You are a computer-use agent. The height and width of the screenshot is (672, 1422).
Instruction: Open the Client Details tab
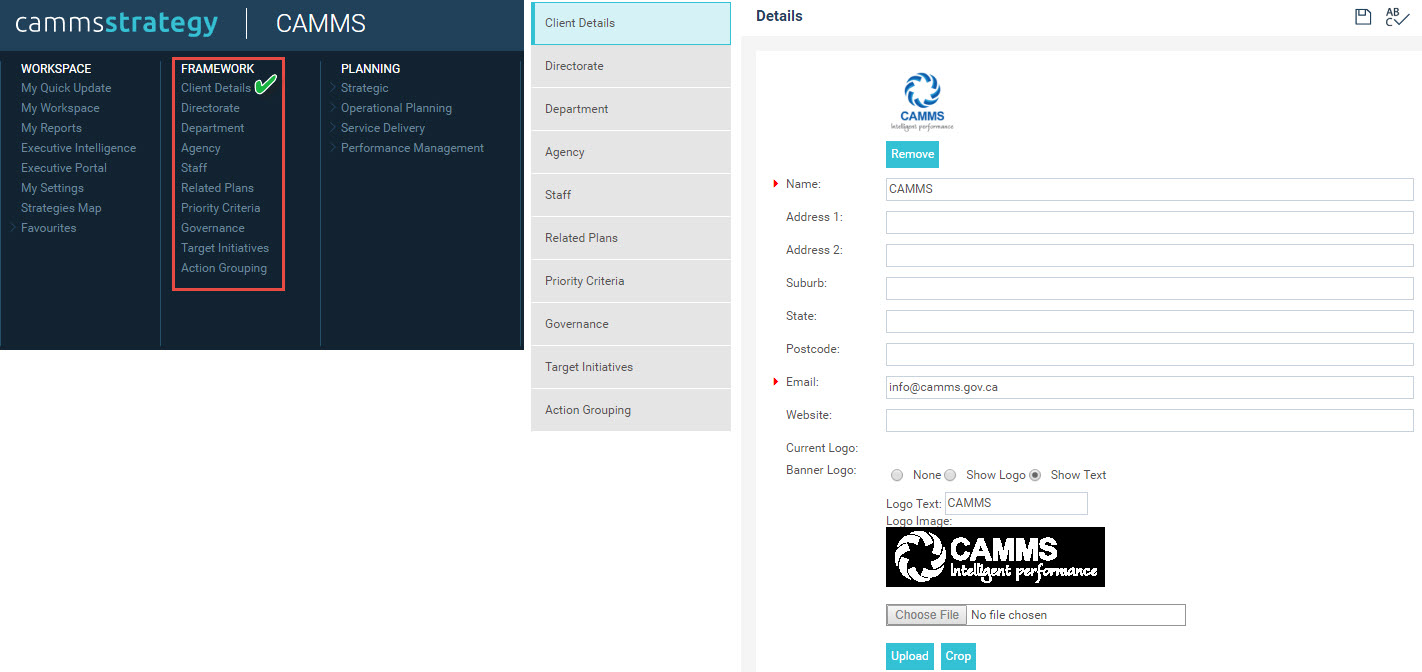tap(631, 23)
